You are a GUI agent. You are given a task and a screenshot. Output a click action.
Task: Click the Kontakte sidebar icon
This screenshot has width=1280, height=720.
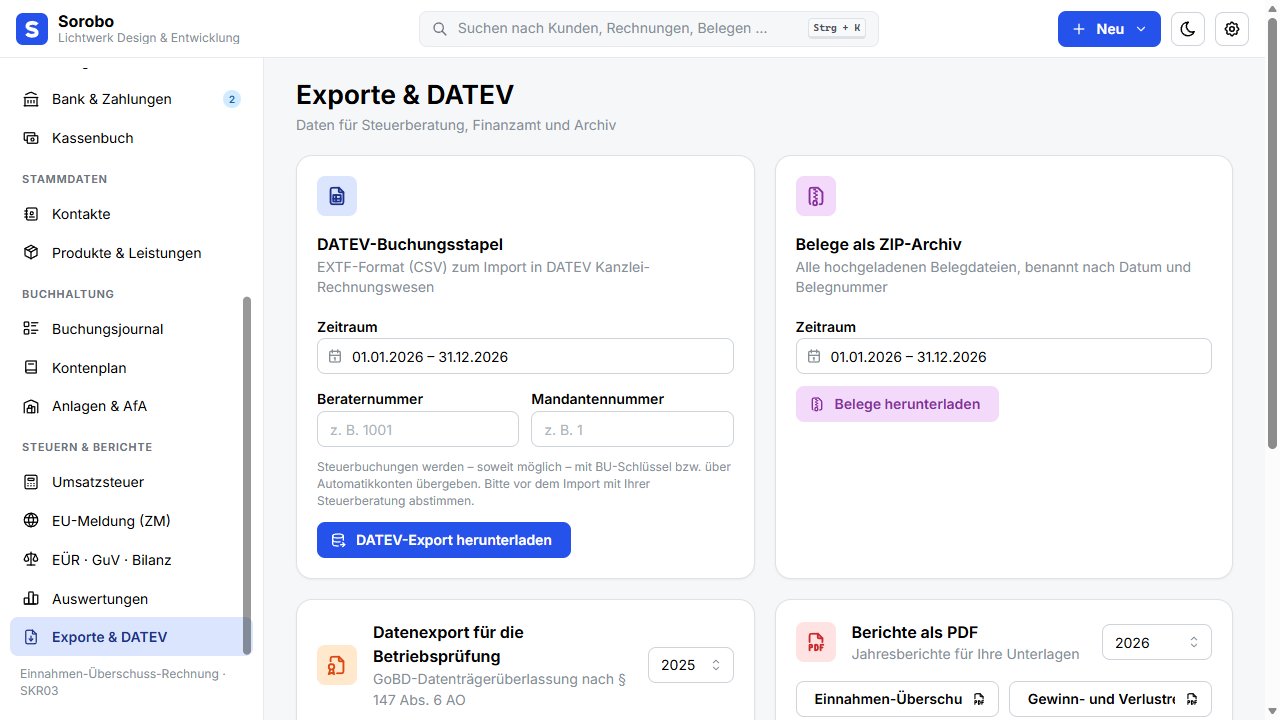(x=31, y=214)
